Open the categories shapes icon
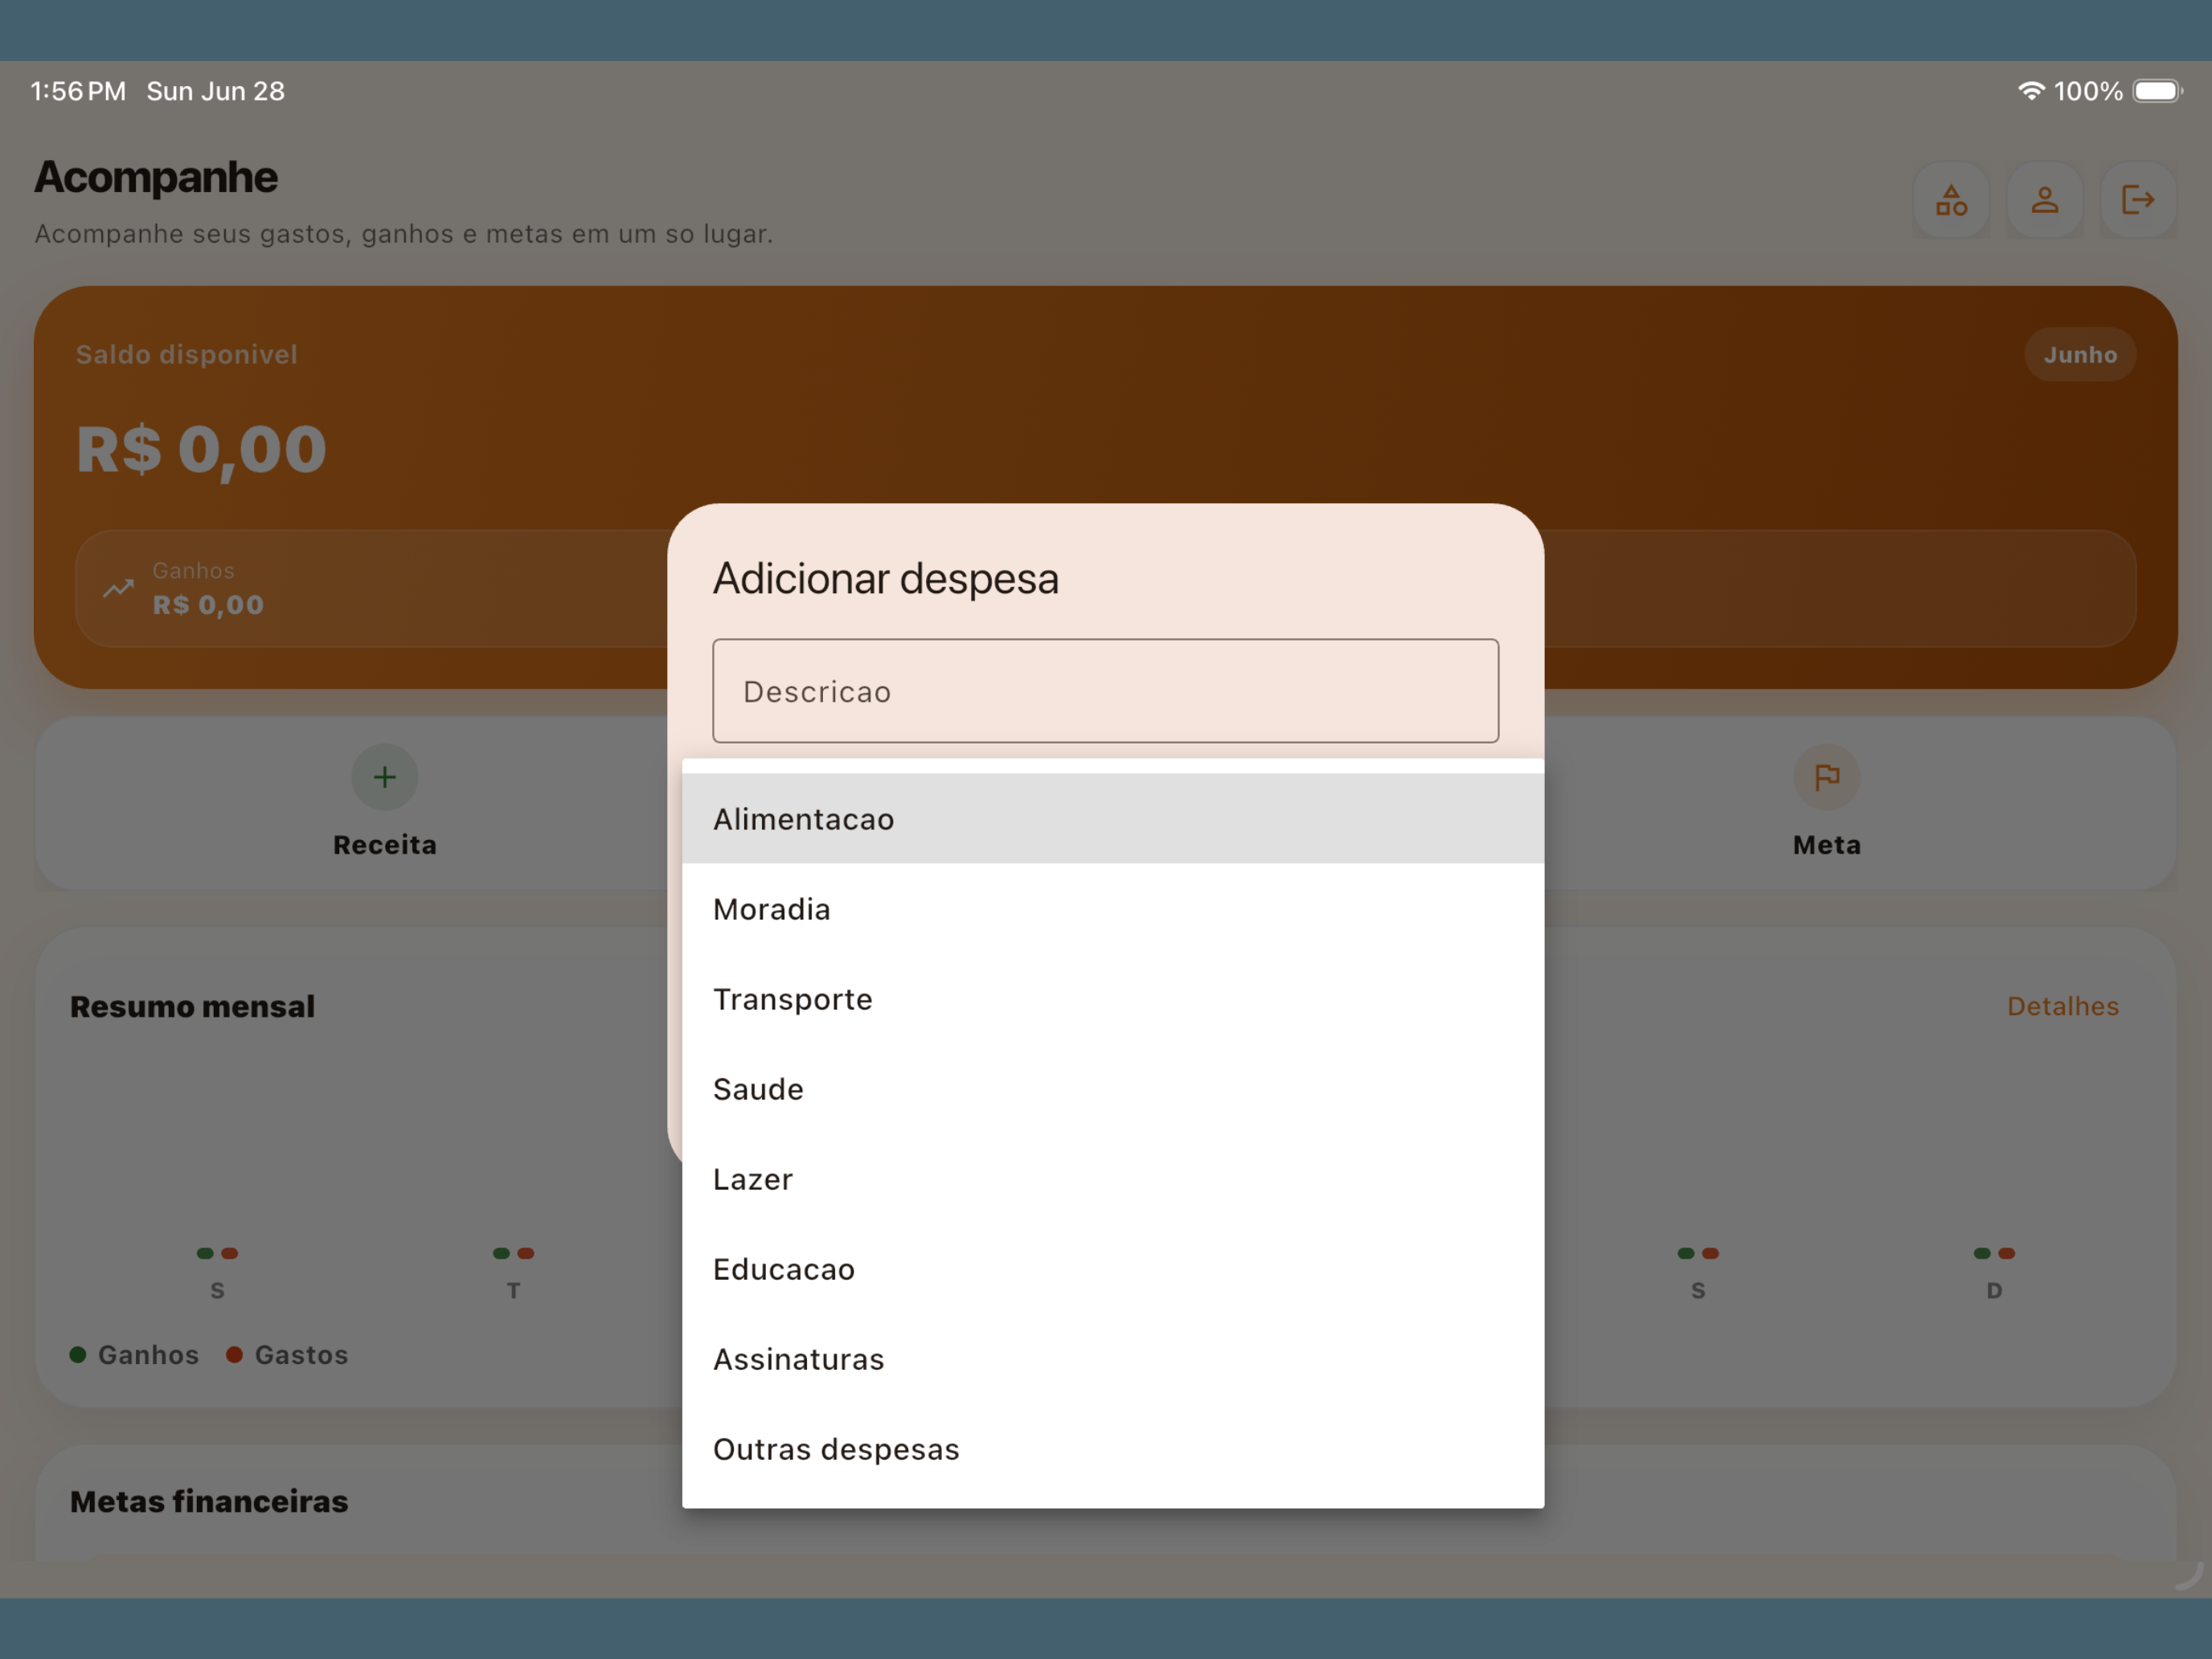This screenshot has width=2212, height=1659. [x=1950, y=200]
